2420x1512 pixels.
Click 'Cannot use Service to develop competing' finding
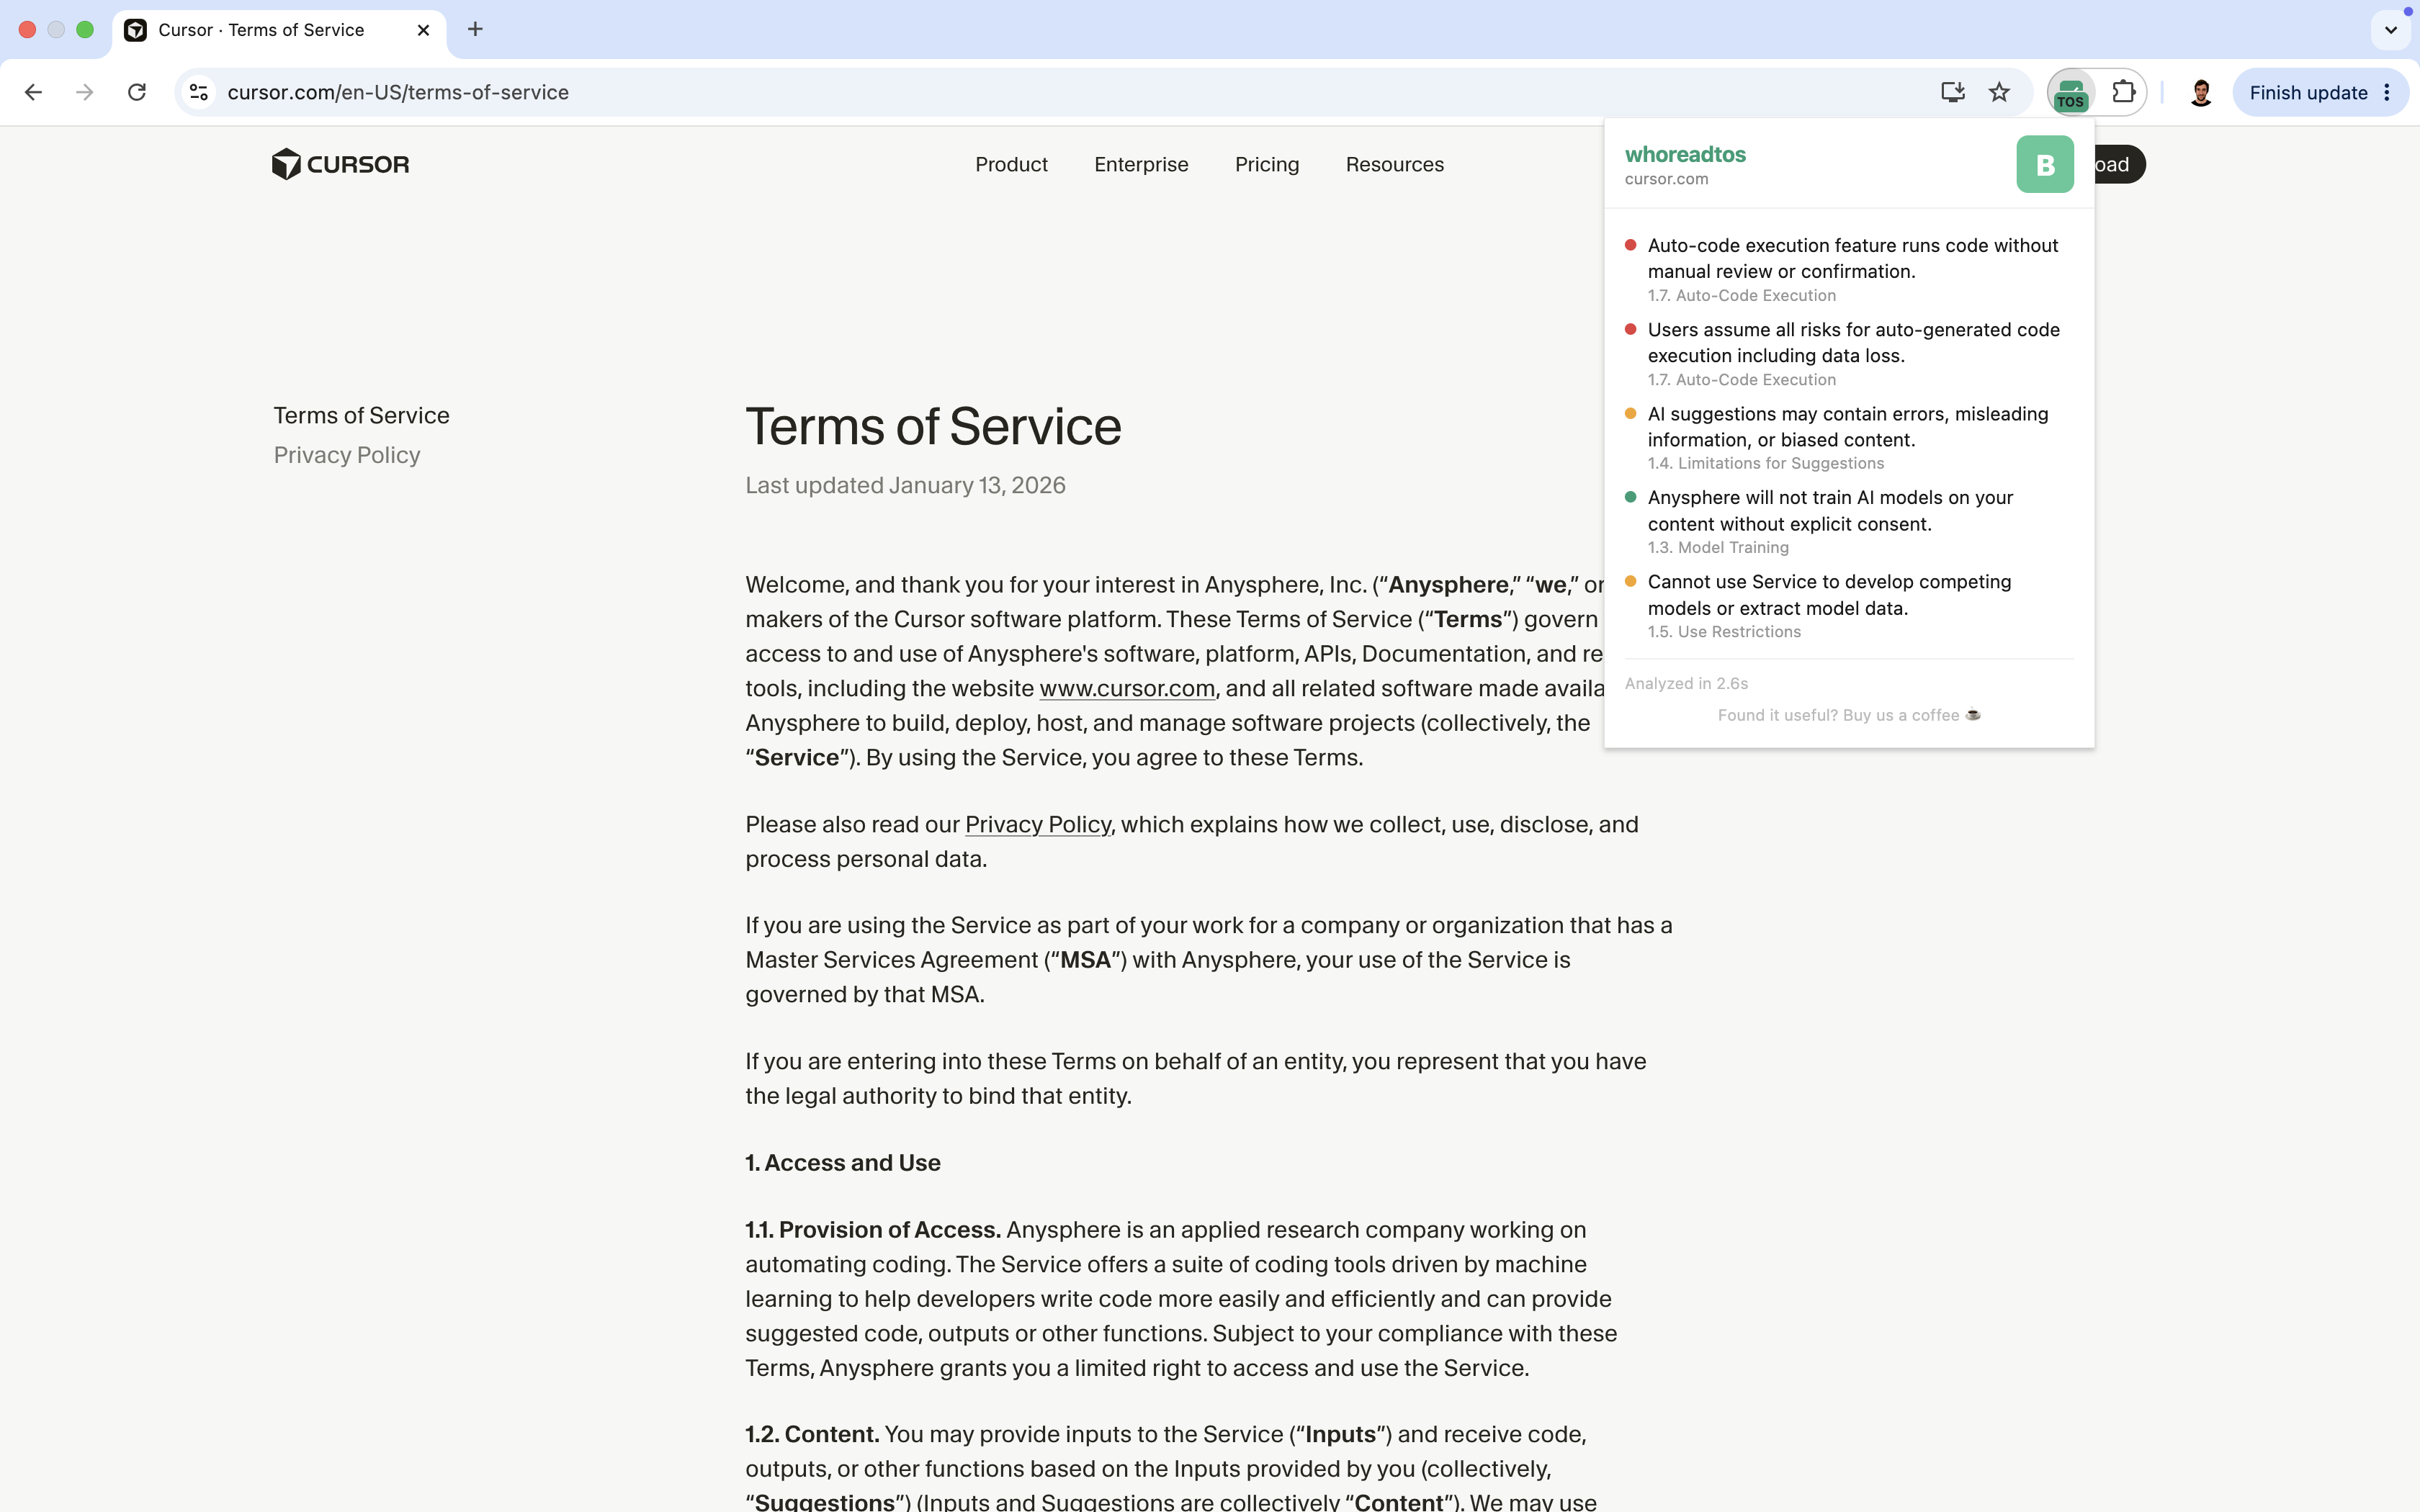tap(1829, 594)
